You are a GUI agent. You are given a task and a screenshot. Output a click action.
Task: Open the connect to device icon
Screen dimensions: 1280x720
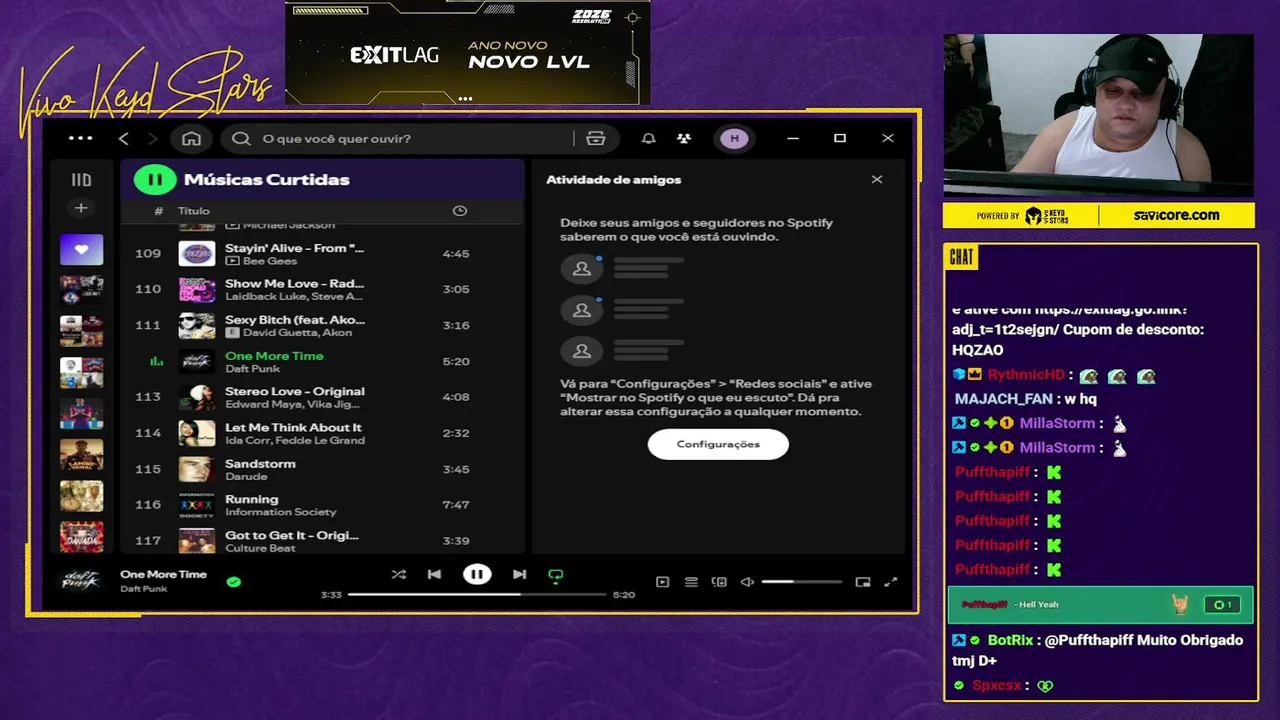[x=719, y=582]
